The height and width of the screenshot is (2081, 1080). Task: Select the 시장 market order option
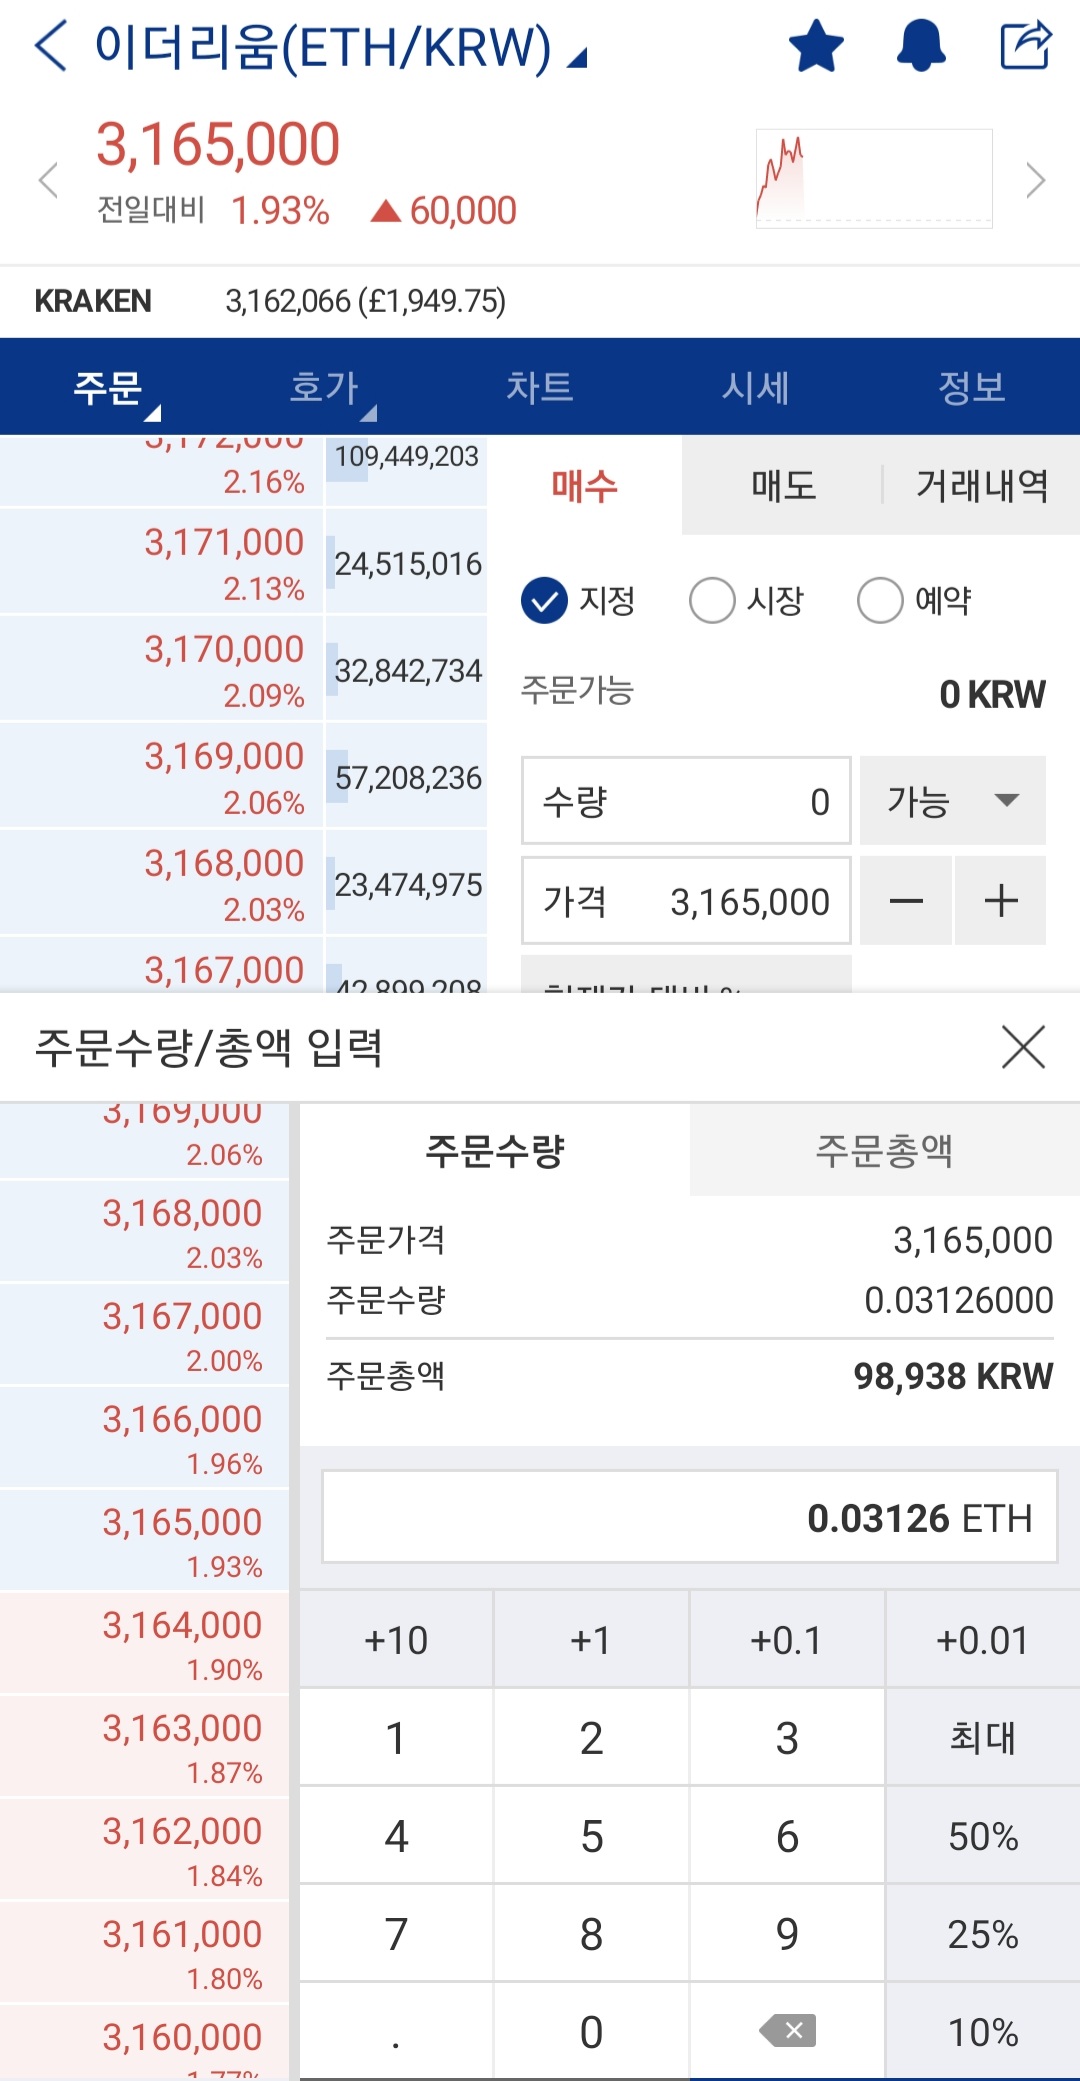747,600
